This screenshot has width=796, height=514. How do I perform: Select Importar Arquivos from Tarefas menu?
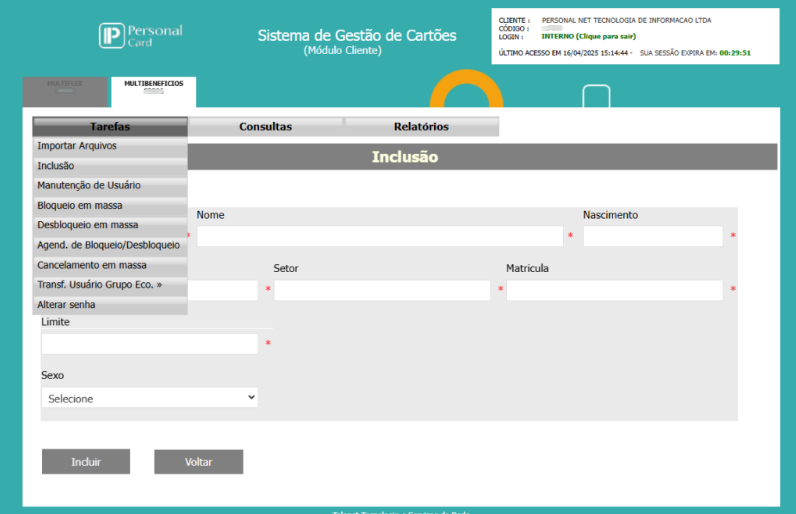[x=110, y=146]
